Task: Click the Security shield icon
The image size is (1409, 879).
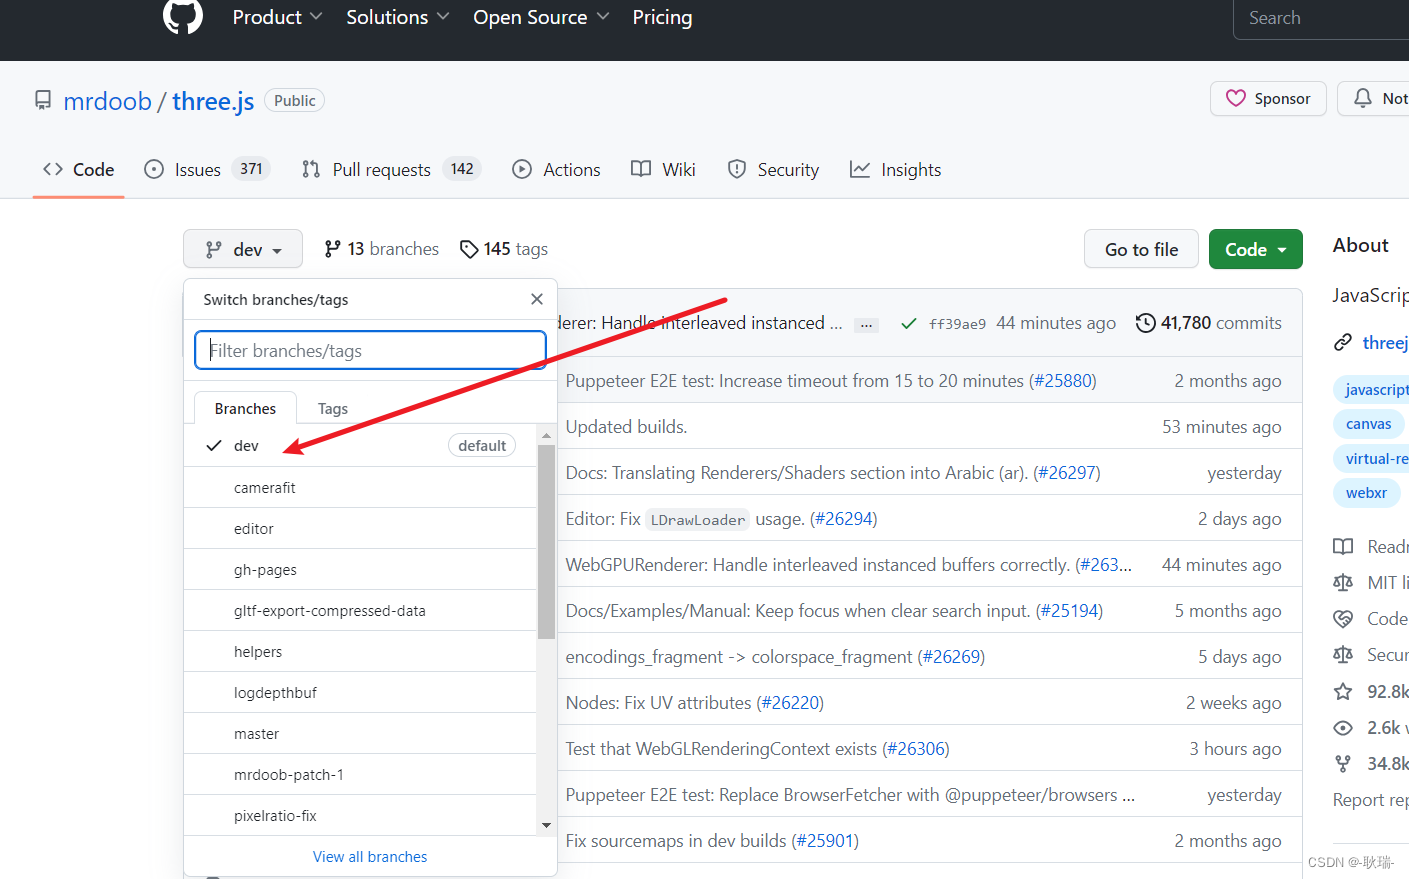Action: click(737, 169)
